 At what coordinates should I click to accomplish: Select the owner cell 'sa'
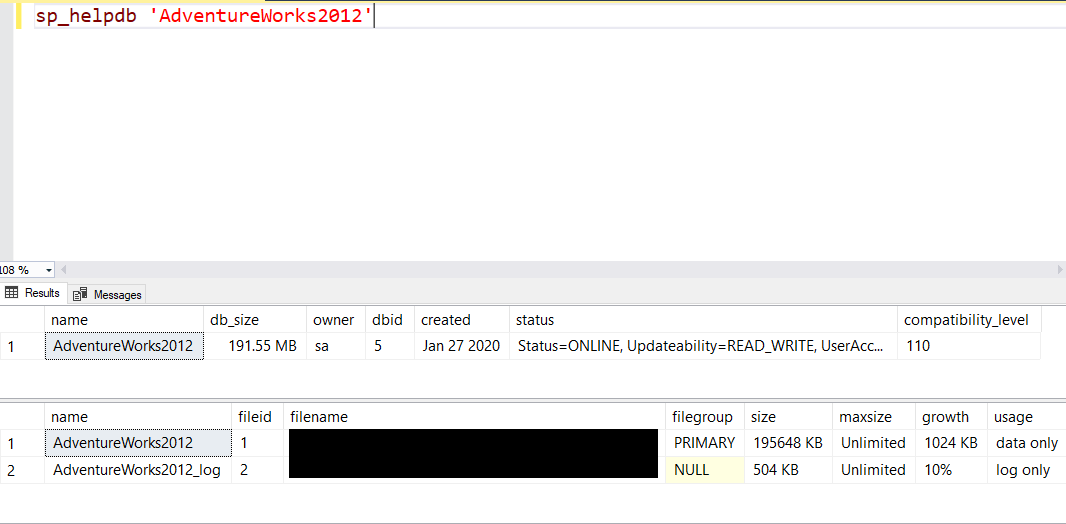[x=337, y=346]
